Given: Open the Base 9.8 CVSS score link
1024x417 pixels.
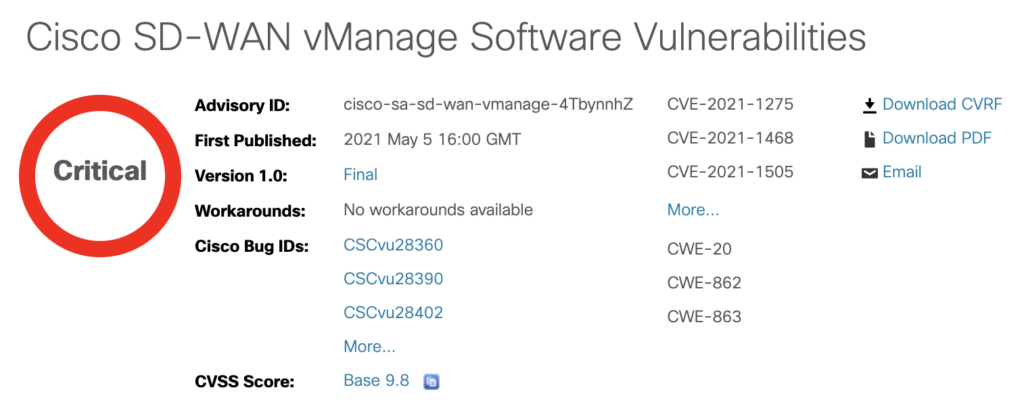Looking at the screenshot, I should [x=376, y=381].
